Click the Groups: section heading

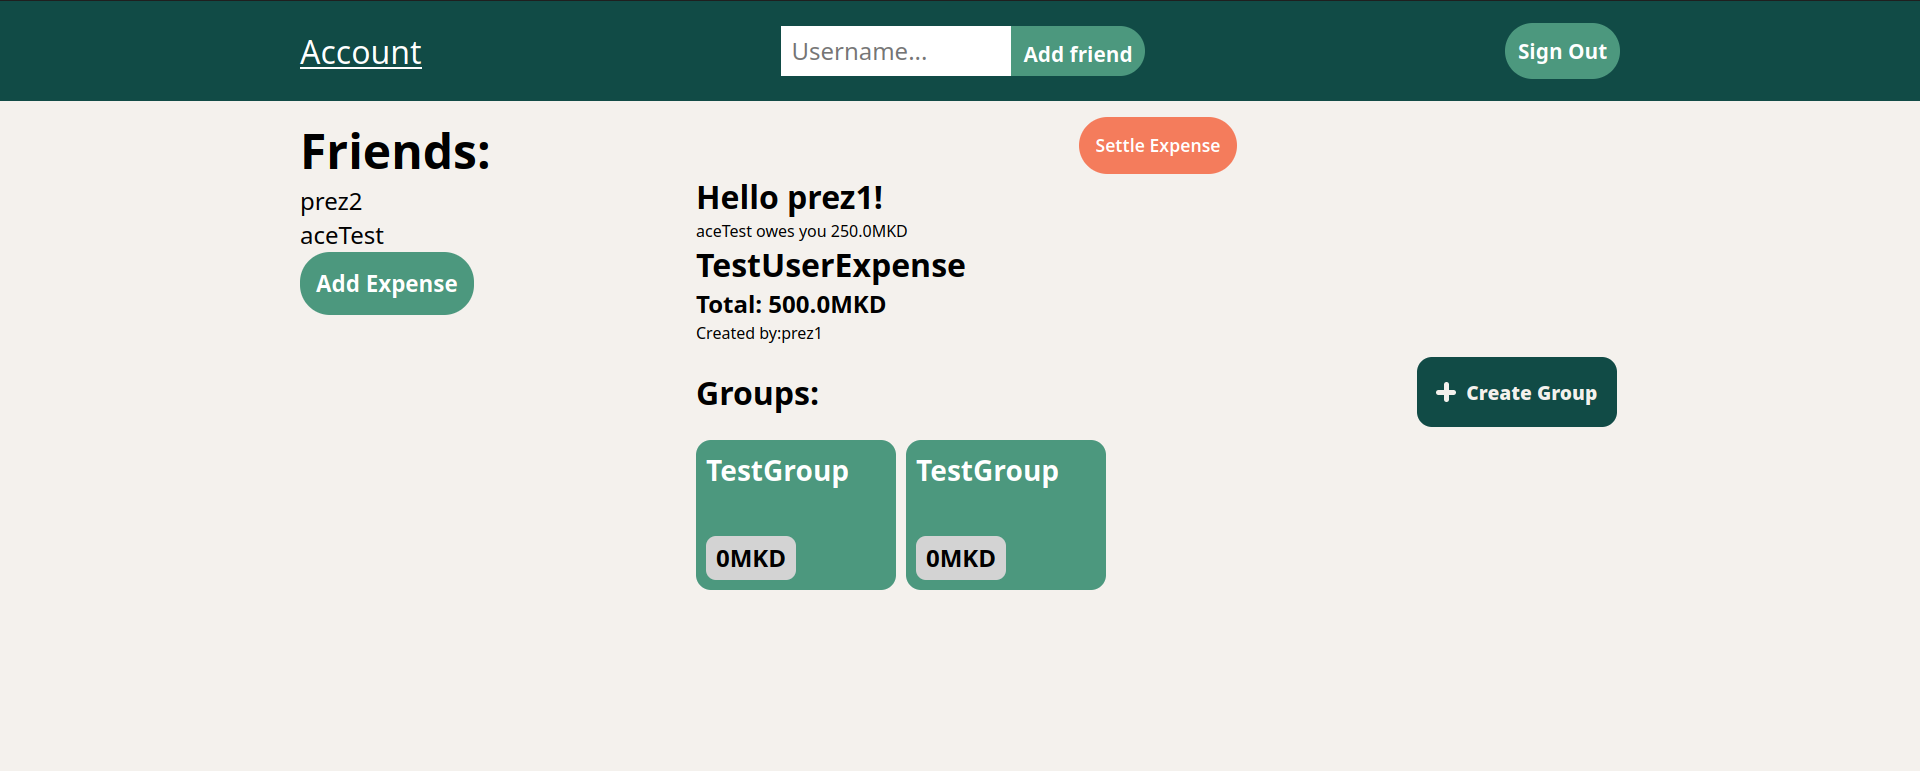[x=757, y=394]
